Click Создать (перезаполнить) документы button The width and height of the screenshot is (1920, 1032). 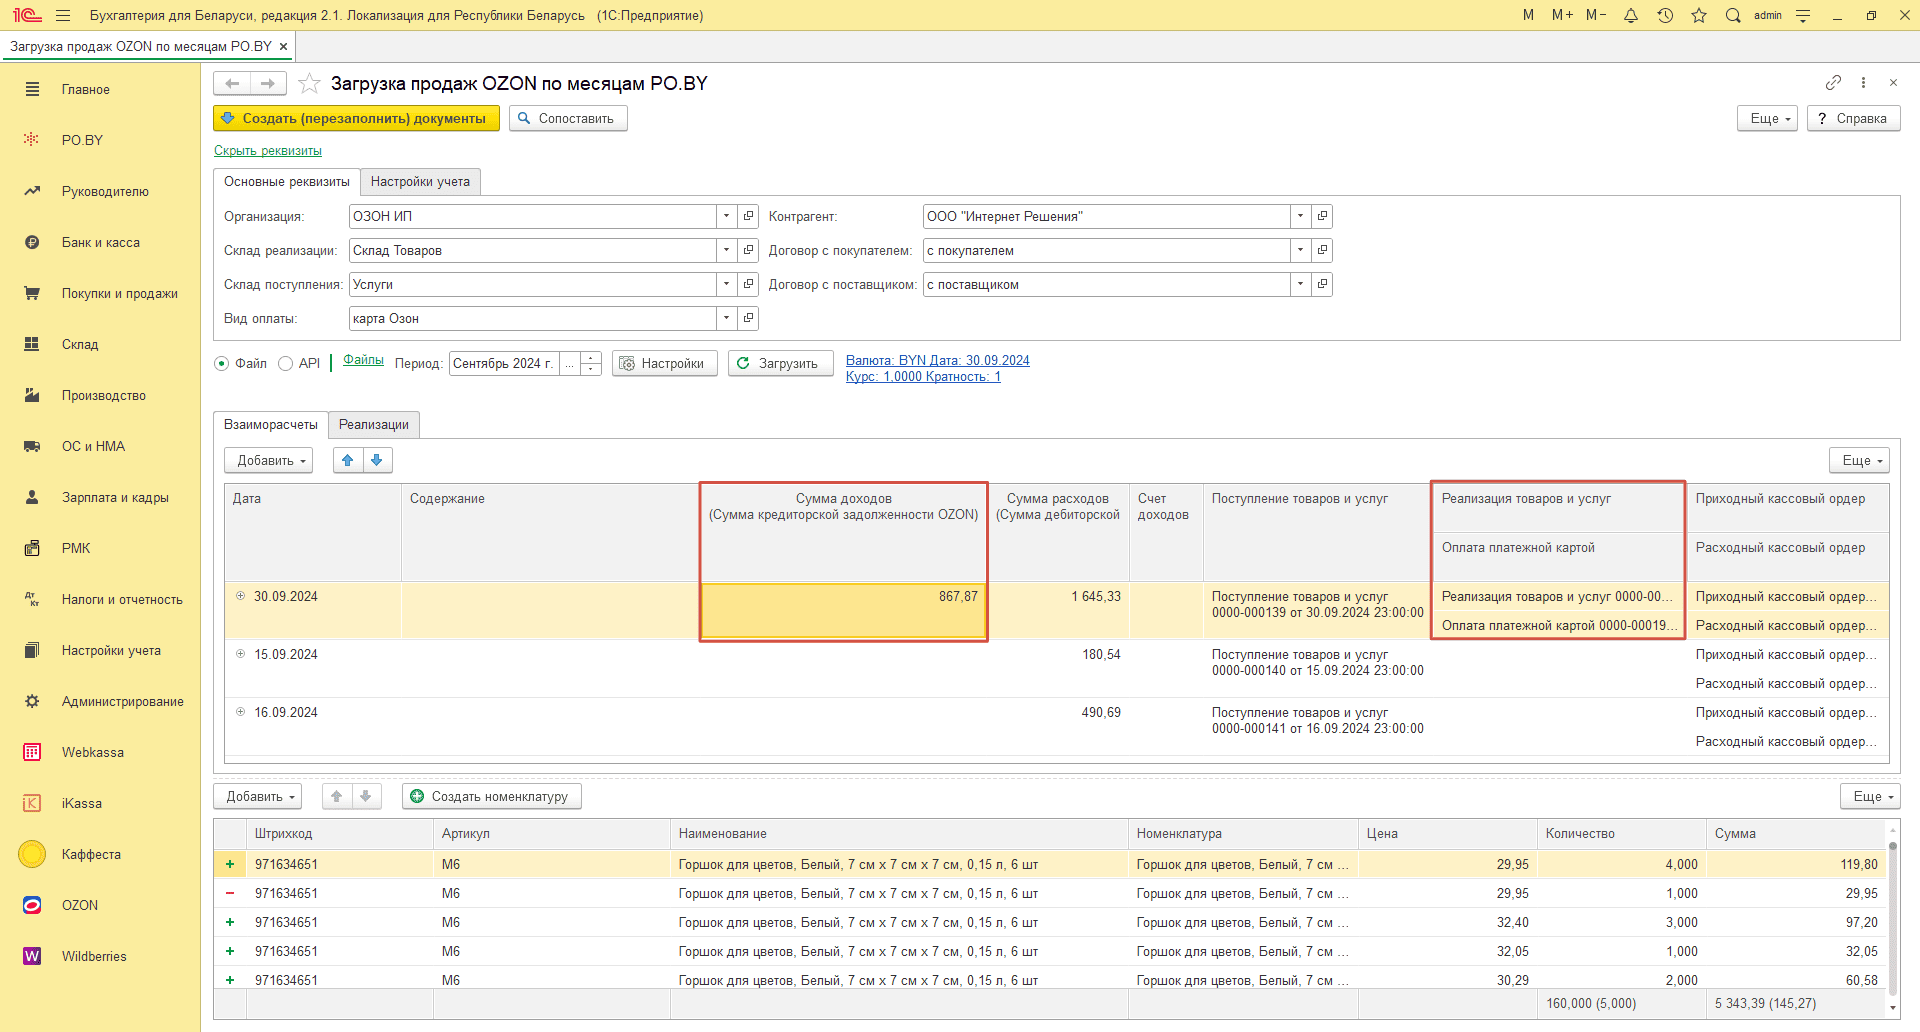356,118
